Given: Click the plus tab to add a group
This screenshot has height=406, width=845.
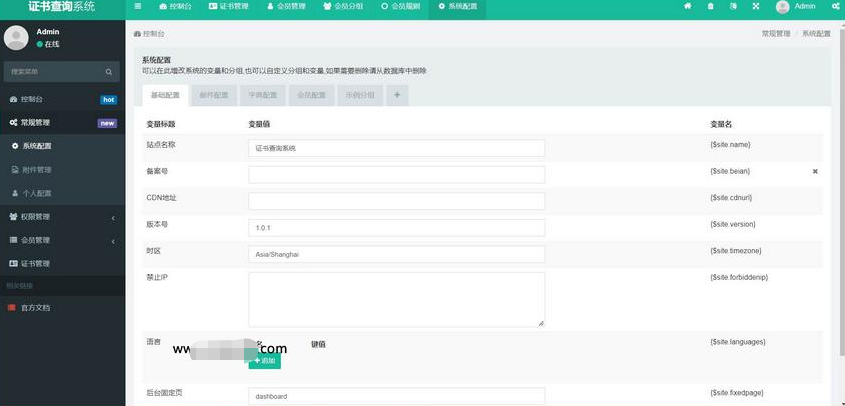Looking at the screenshot, I should coord(397,95).
